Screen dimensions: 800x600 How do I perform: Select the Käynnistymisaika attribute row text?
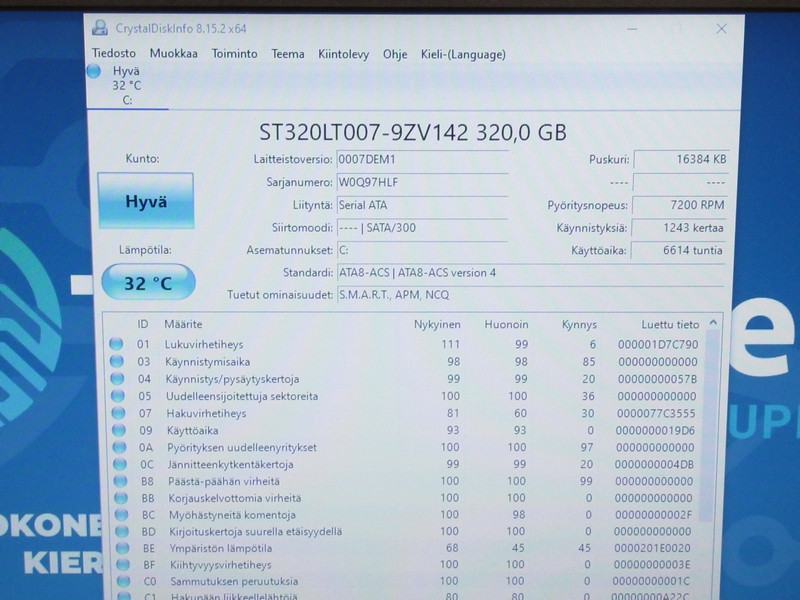pos(208,362)
